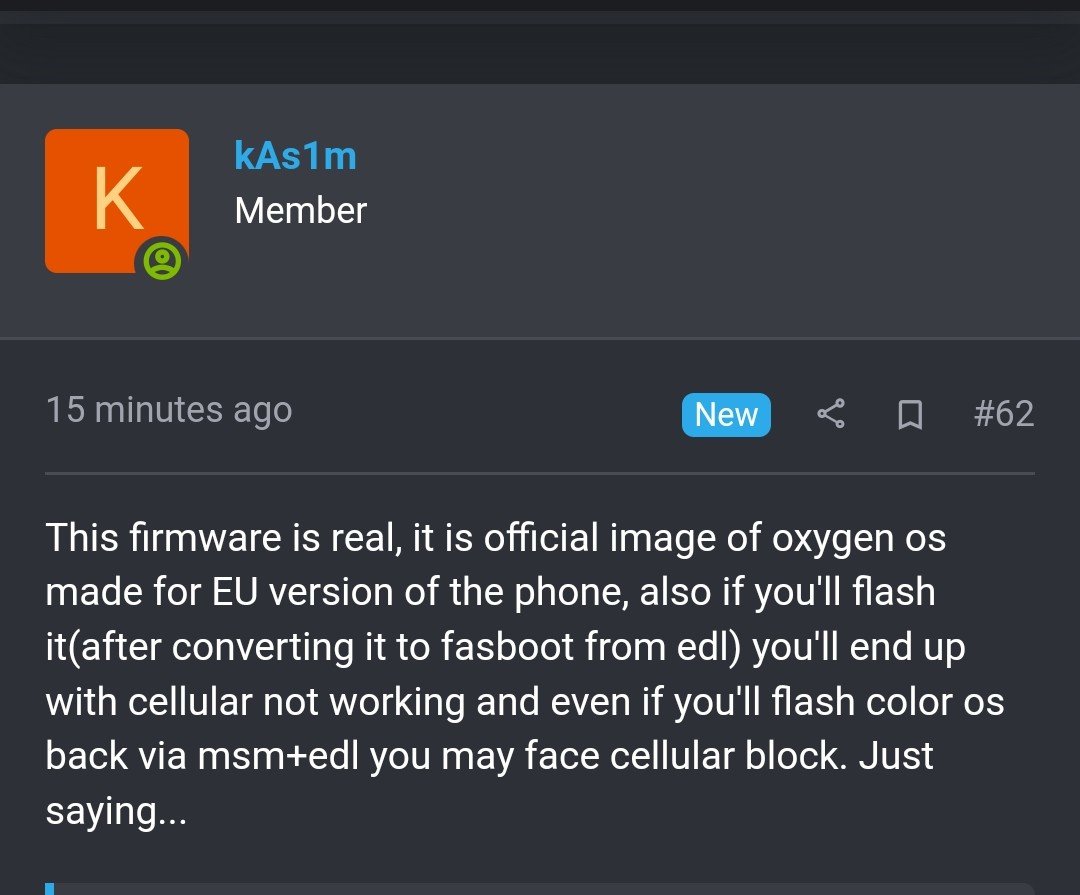Open kAs1m's orange K avatar

click(x=117, y=201)
